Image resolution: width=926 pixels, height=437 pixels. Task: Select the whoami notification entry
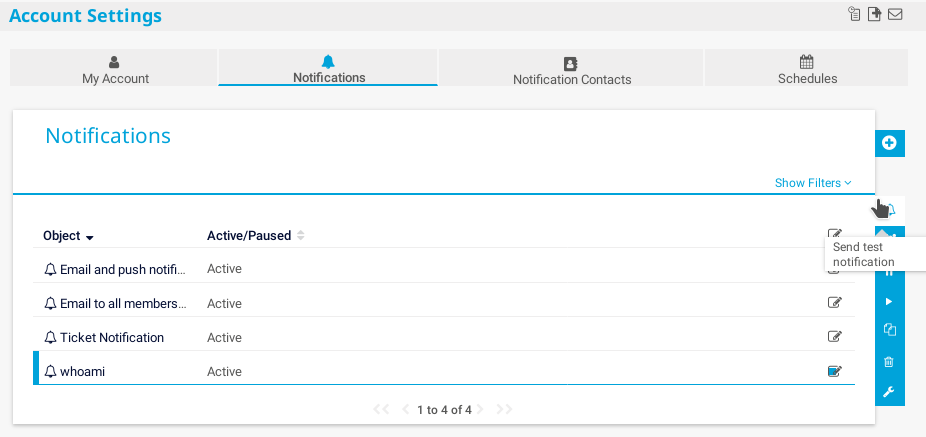click(82, 372)
